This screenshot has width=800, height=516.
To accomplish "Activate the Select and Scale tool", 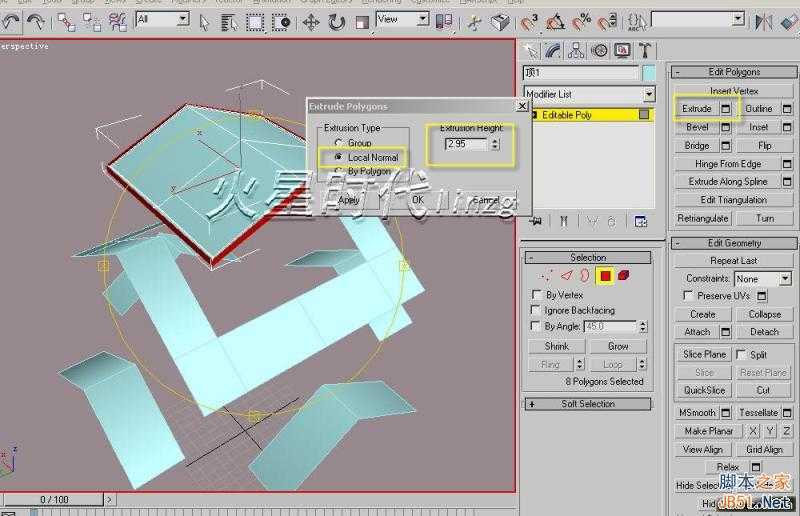I will 362,23.
